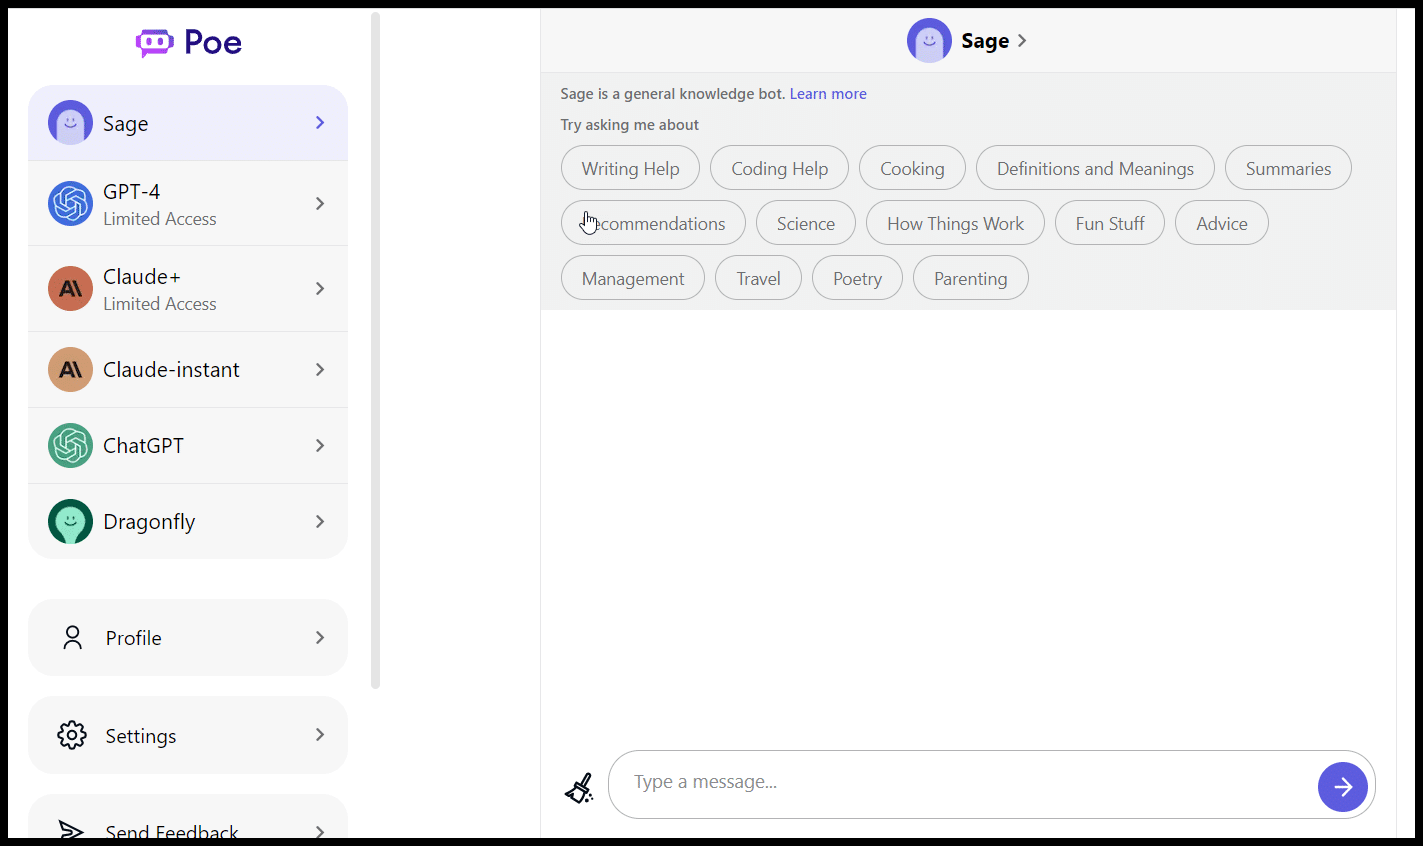This screenshot has height=846, width=1423.
Task: Click the Profile person icon
Action: 72,638
